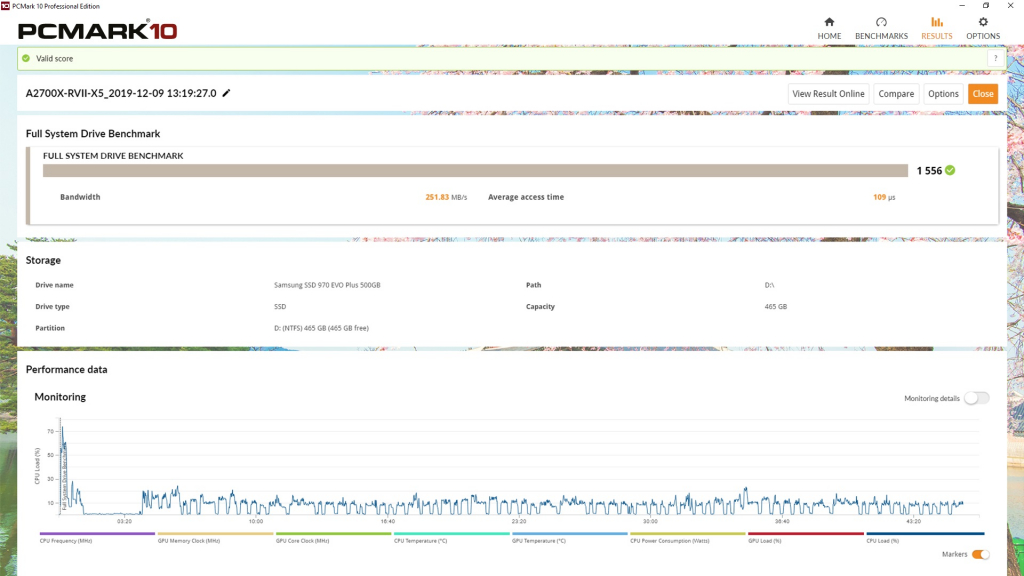This screenshot has width=1024, height=576.
Task: Click the View Result Online button
Action: click(828, 94)
